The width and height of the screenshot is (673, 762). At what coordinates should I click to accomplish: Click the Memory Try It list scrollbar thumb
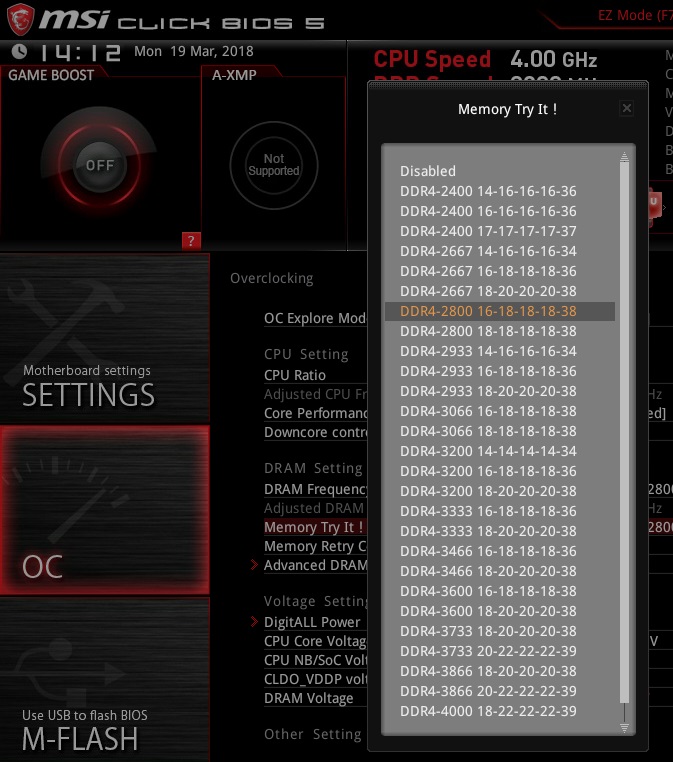[x=624, y=433]
